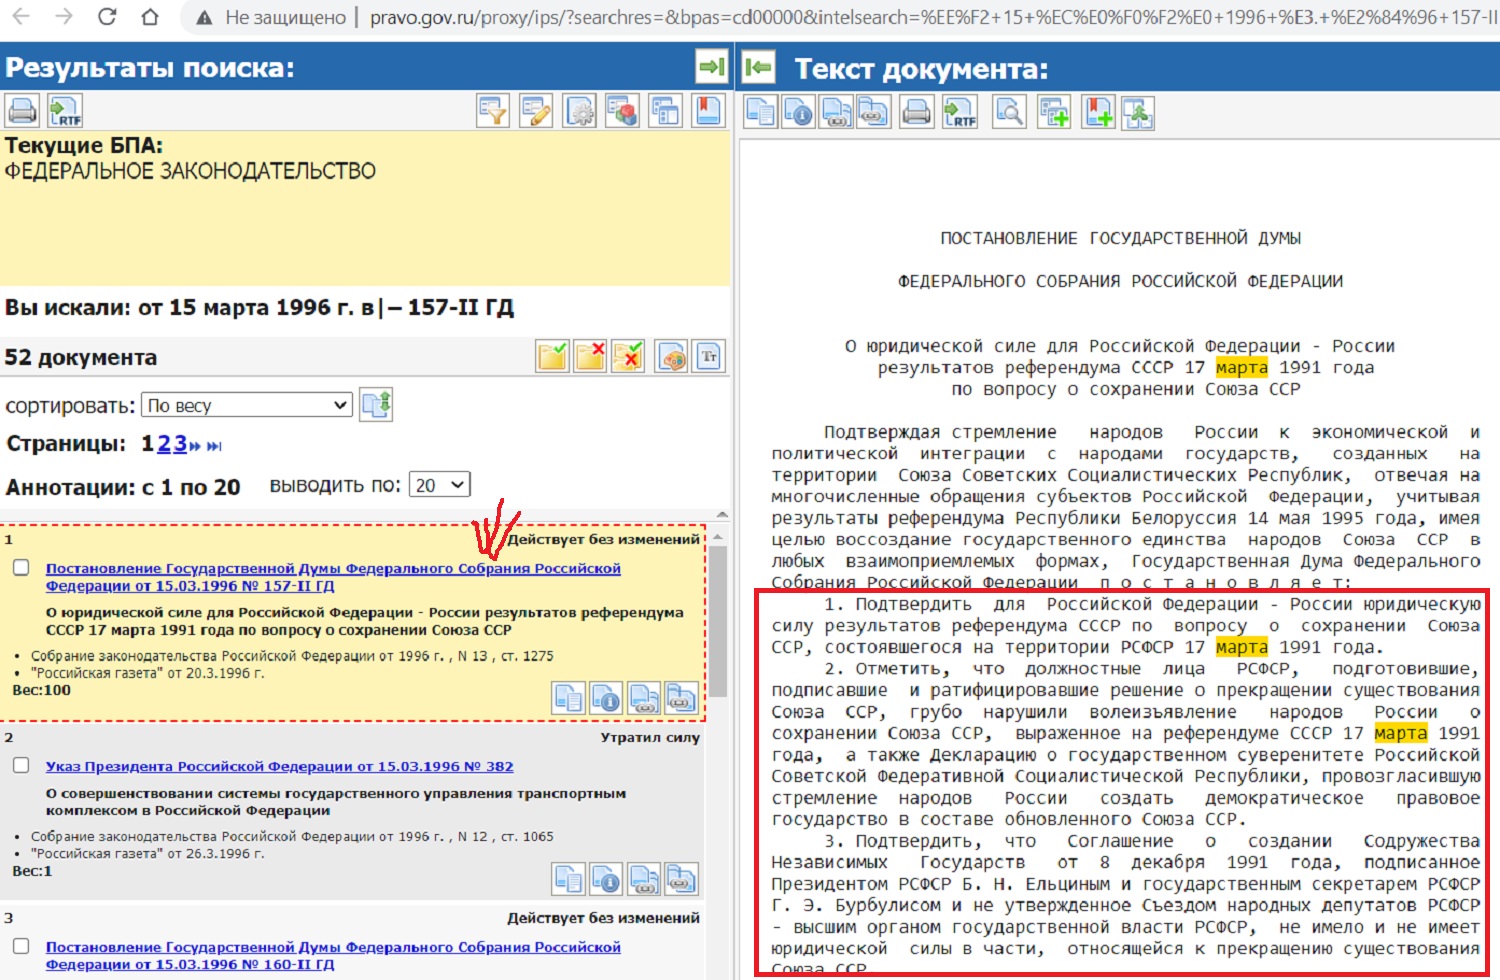Click the 'Не защищено' security warning
This screenshot has height=980, width=1500.
click(272, 17)
